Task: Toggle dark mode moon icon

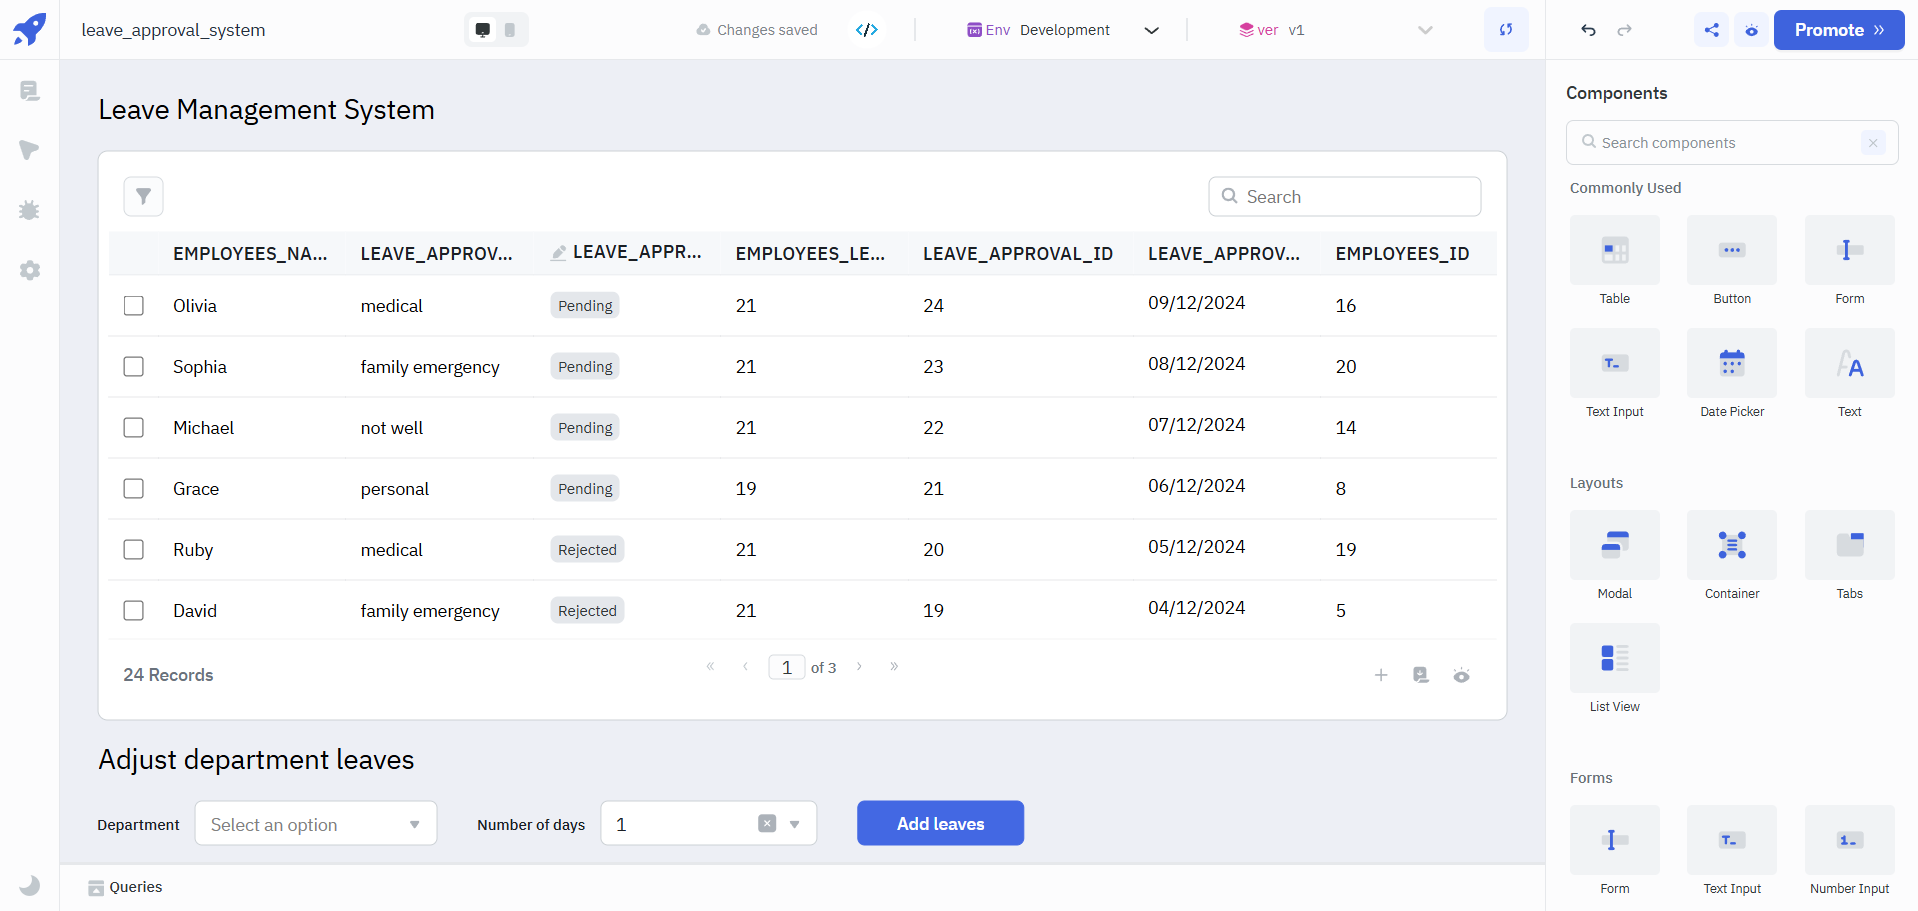Action: coord(30,885)
